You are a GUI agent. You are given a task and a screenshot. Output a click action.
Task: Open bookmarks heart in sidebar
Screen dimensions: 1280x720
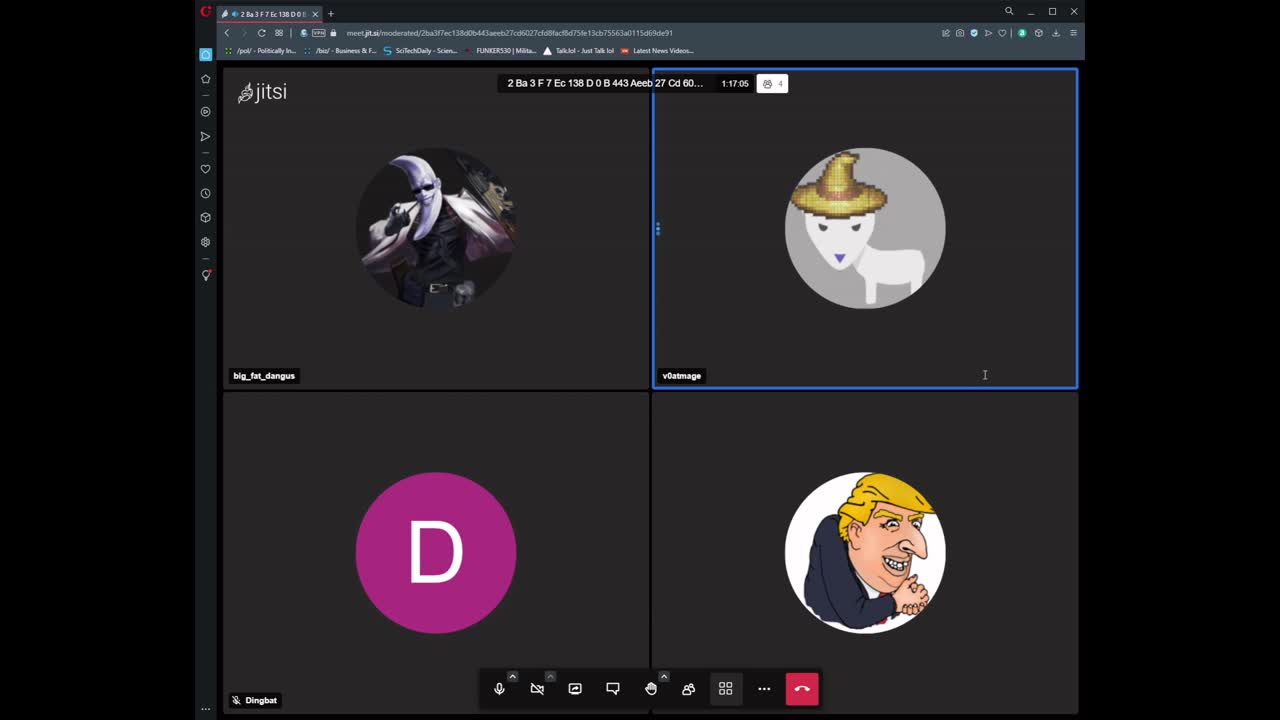pyautogui.click(x=206, y=169)
